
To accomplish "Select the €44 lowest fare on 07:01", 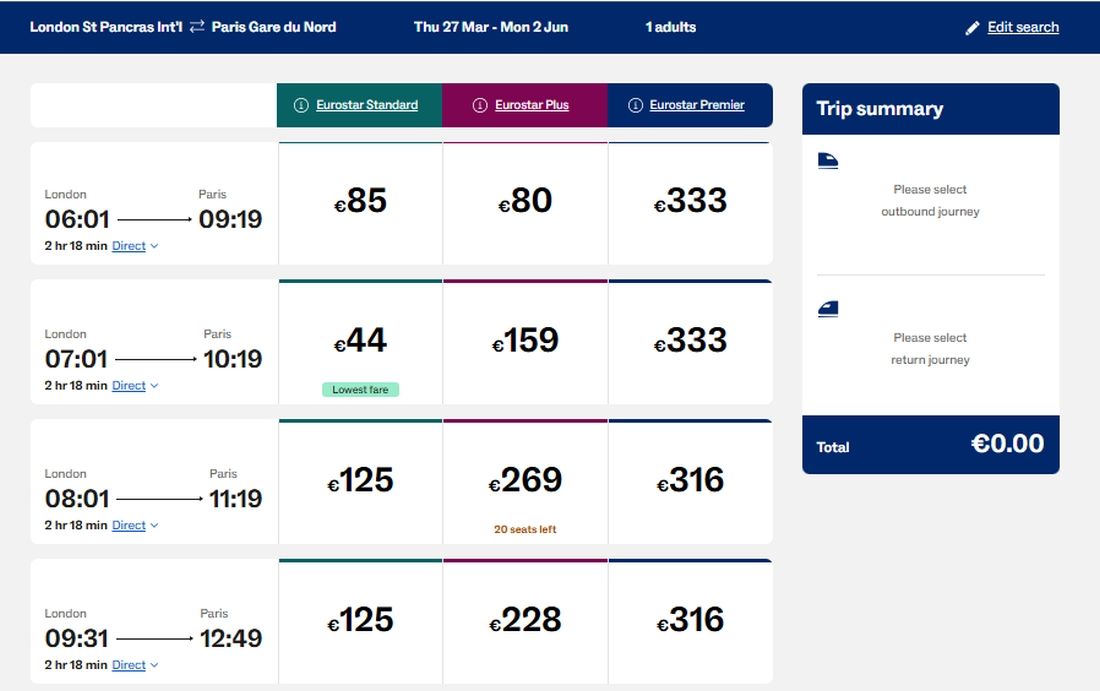I will pyautogui.click(x=360, y=342).
